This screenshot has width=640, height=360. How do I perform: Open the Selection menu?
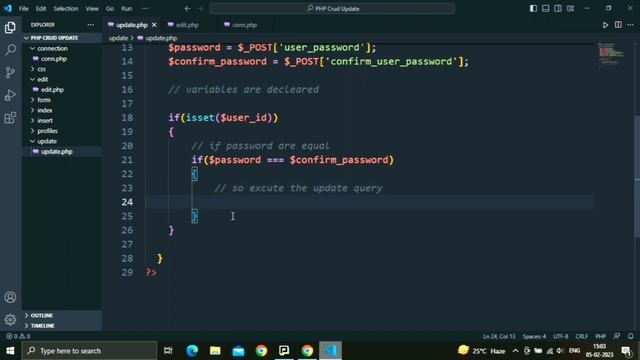pos(66,8)
